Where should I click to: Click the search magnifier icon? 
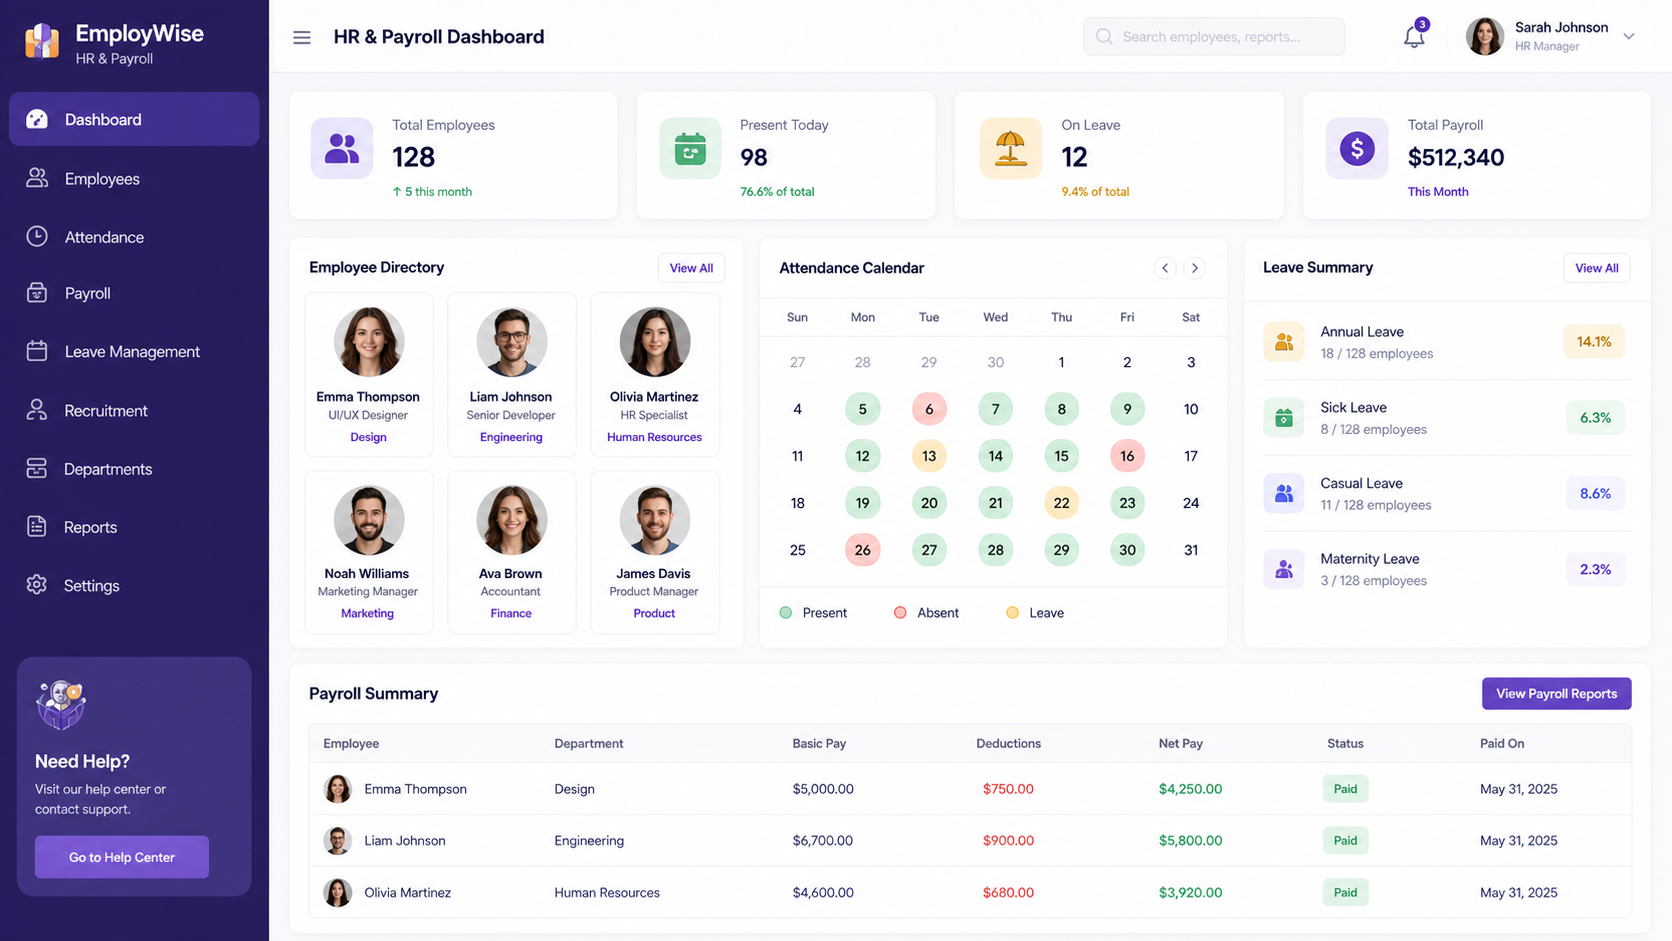tap(1104, 37)
